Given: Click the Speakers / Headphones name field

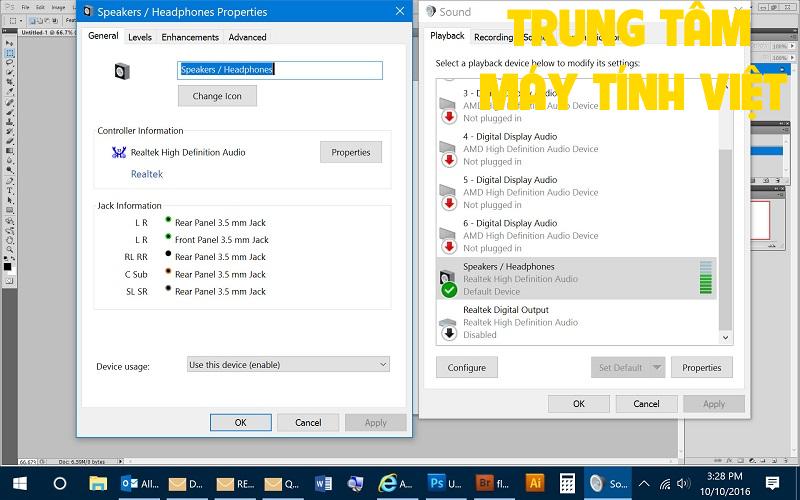Looking at the screenshot, I should click(x=280, y=70).
